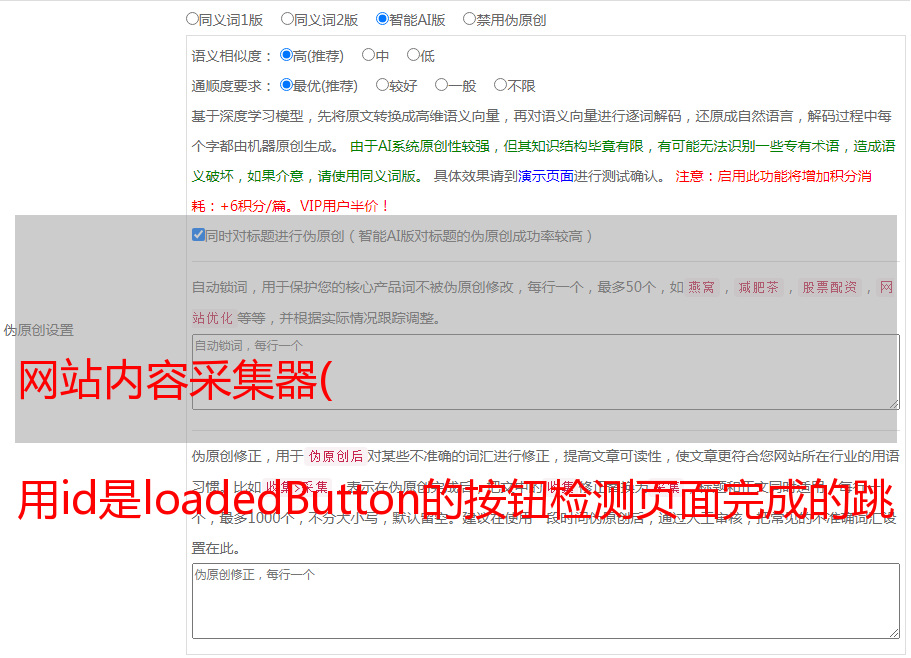Choose the 智能AI版 radio option
Viewport: 911px width, 658px height.
[x=382, y=19]
